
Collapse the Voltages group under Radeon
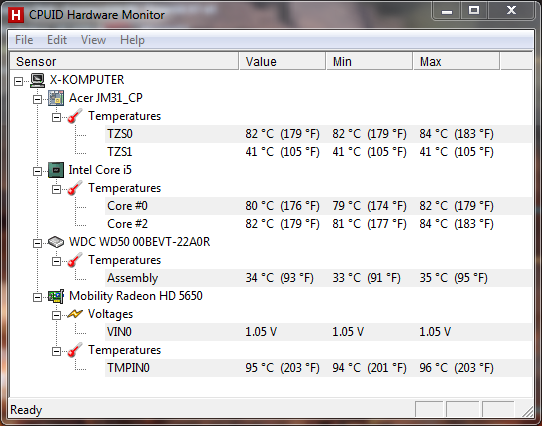coord(56,315)
